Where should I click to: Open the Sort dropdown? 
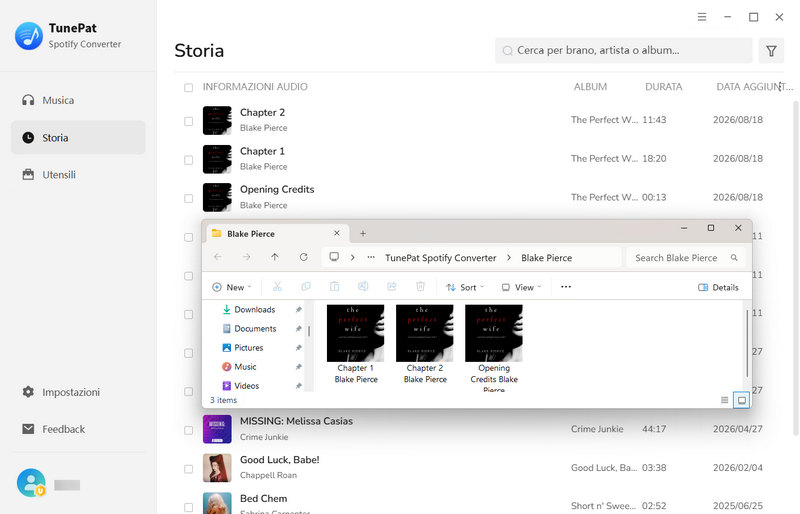coord(465,287)
